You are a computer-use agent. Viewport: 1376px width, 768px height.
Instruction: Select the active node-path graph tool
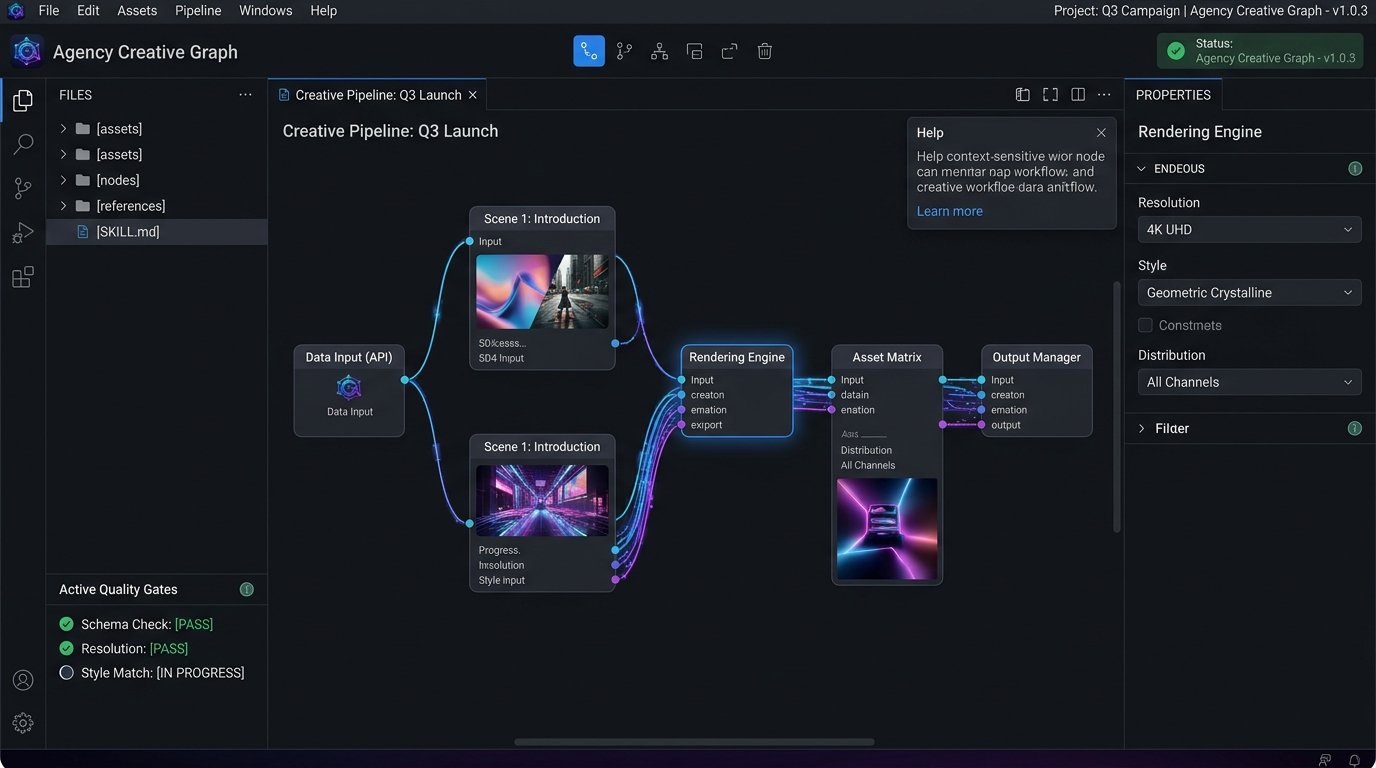[x=589, y=51]
